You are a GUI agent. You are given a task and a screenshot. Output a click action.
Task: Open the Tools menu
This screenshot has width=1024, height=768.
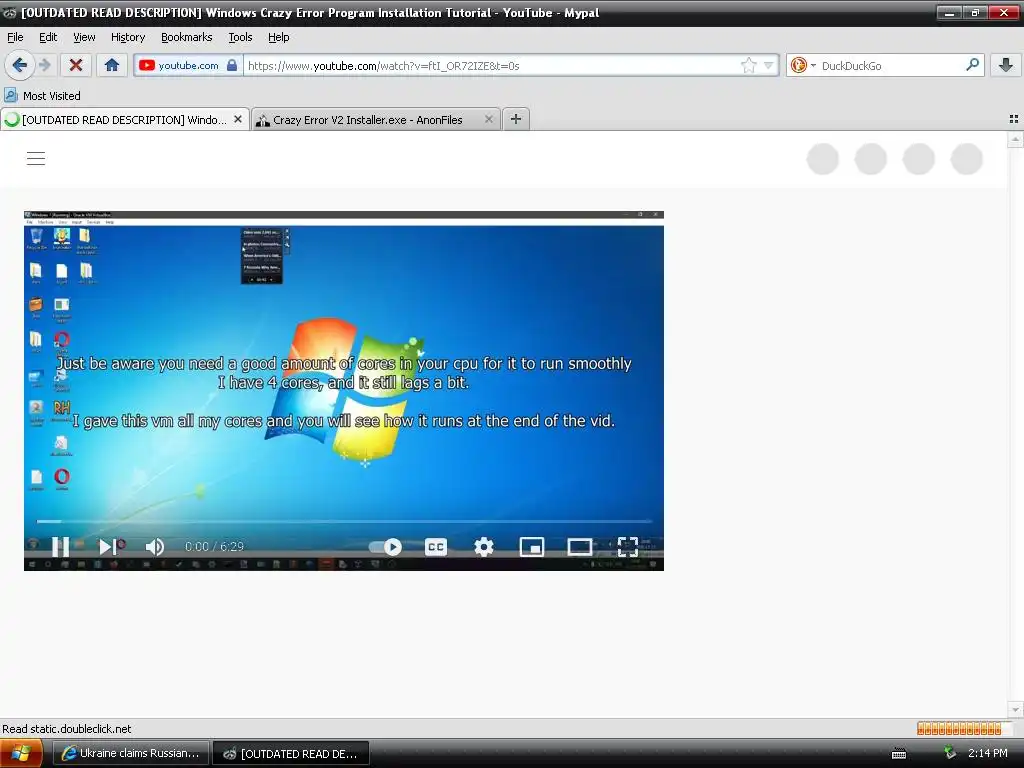tap(240, 37)
